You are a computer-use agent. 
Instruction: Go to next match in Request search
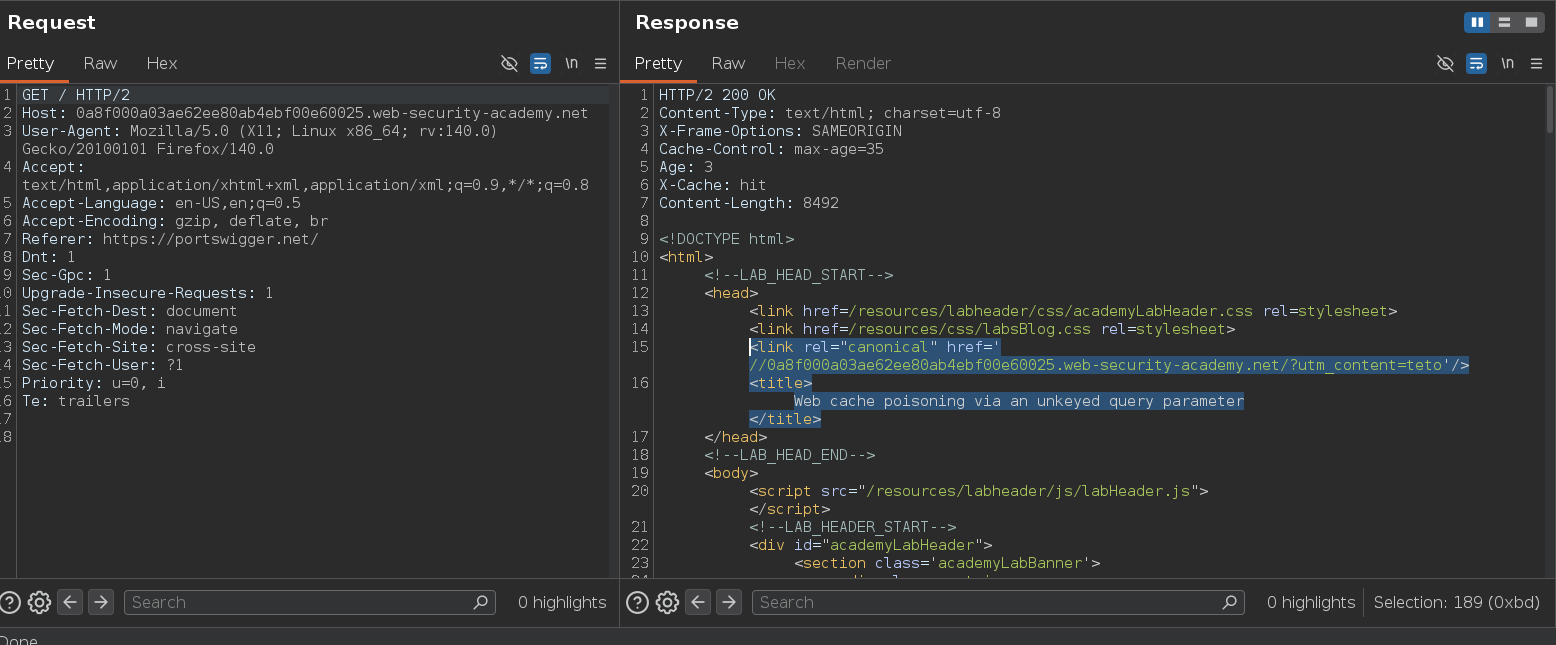point(101,602)
